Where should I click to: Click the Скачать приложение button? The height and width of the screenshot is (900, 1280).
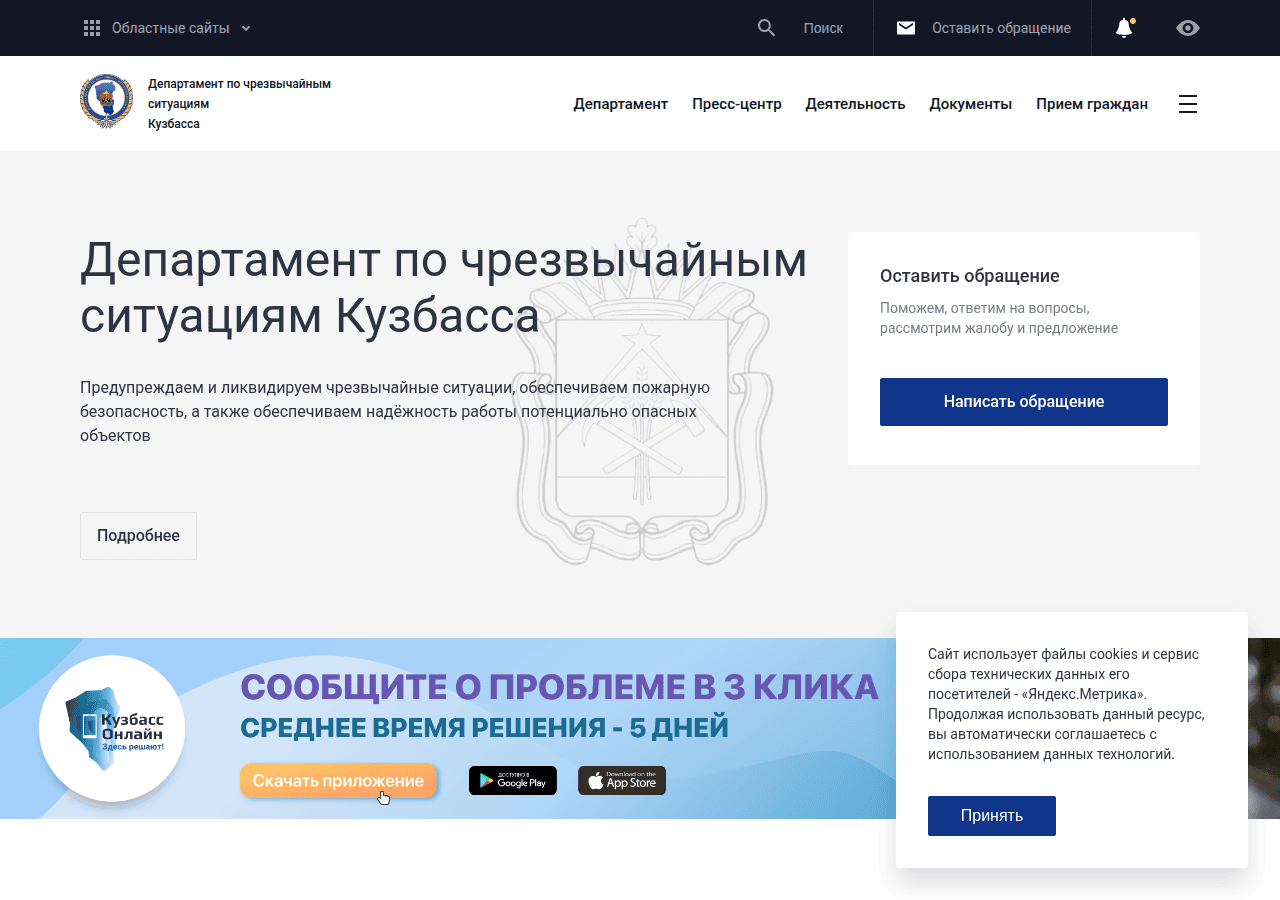[x=338, y=781]
